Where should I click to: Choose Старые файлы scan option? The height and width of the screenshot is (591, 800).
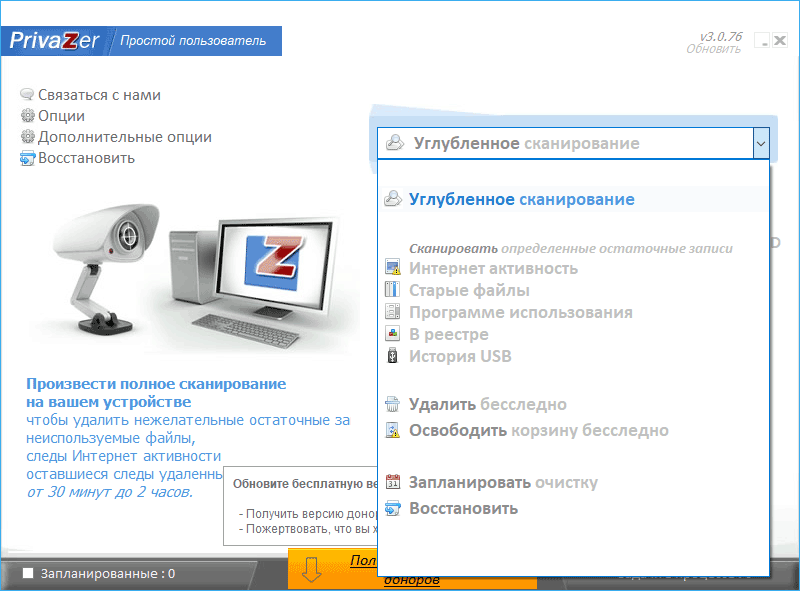tap(469, 290)
